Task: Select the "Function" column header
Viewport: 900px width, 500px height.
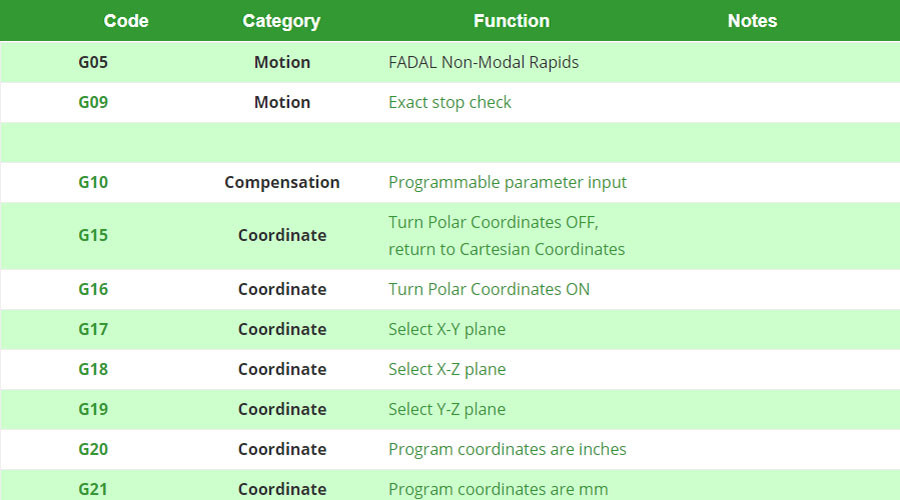Action: click(x=511, y=21)
